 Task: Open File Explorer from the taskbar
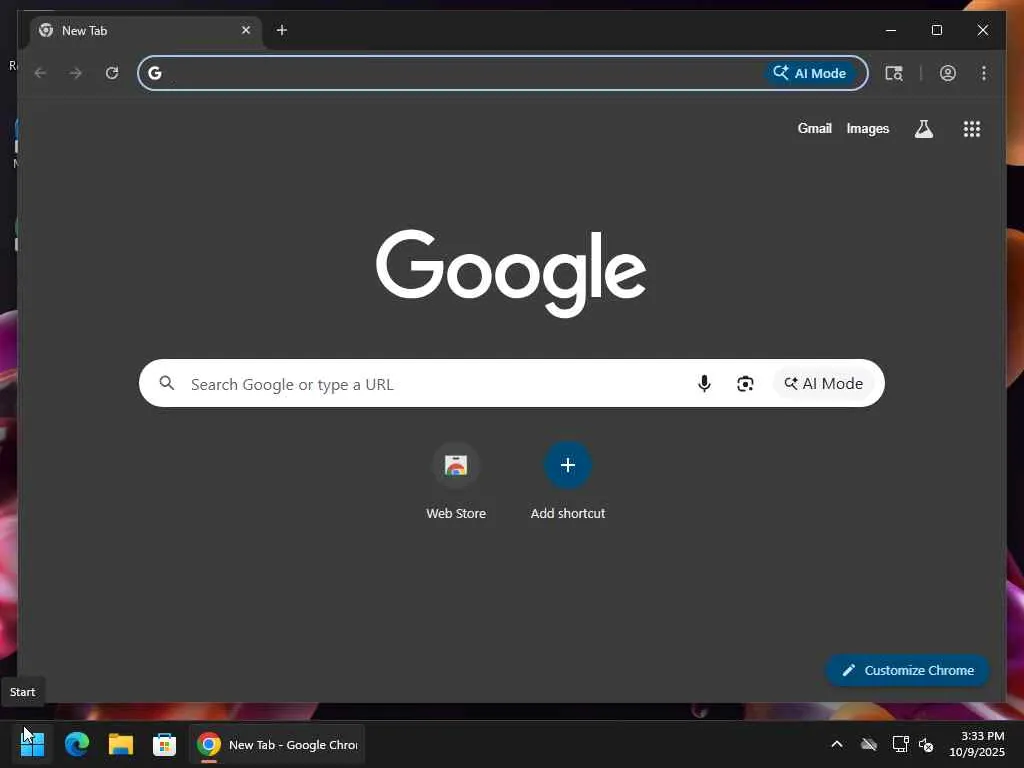point(121,744)
